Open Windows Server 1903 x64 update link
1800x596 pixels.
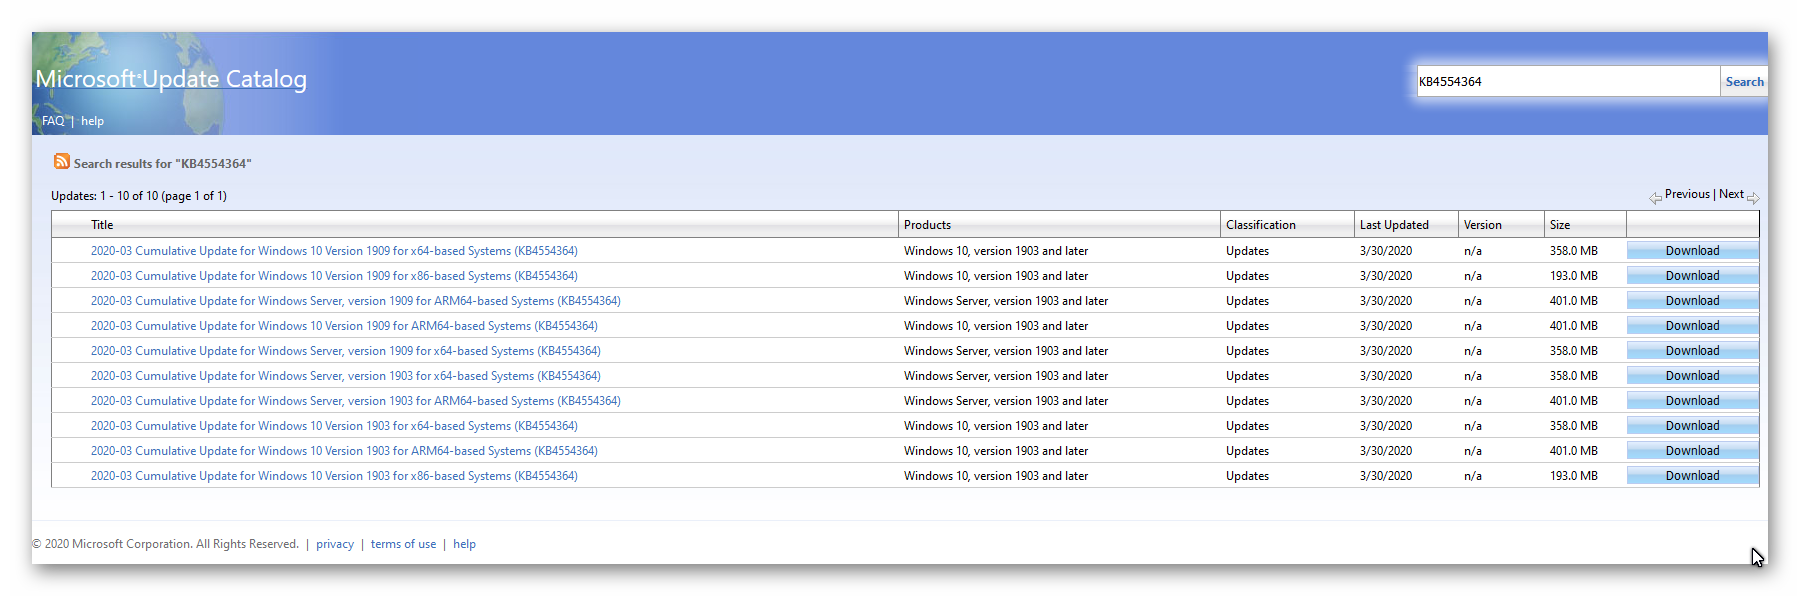point(345,376)
